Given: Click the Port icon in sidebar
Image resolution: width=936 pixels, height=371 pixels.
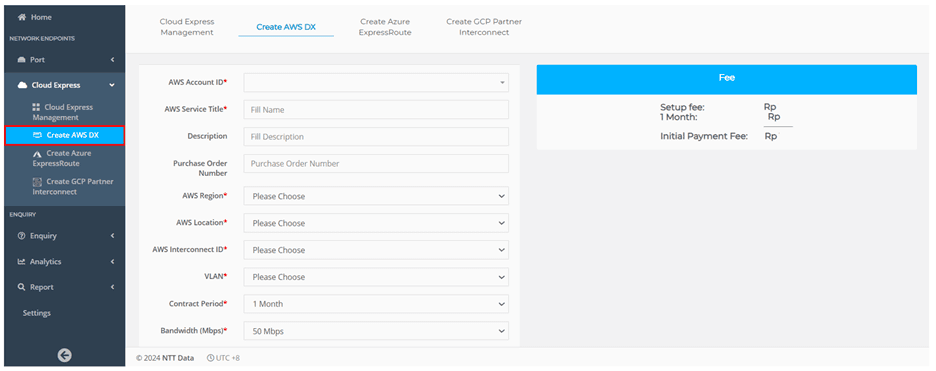Looking at the screenshot, I should 22,60.
